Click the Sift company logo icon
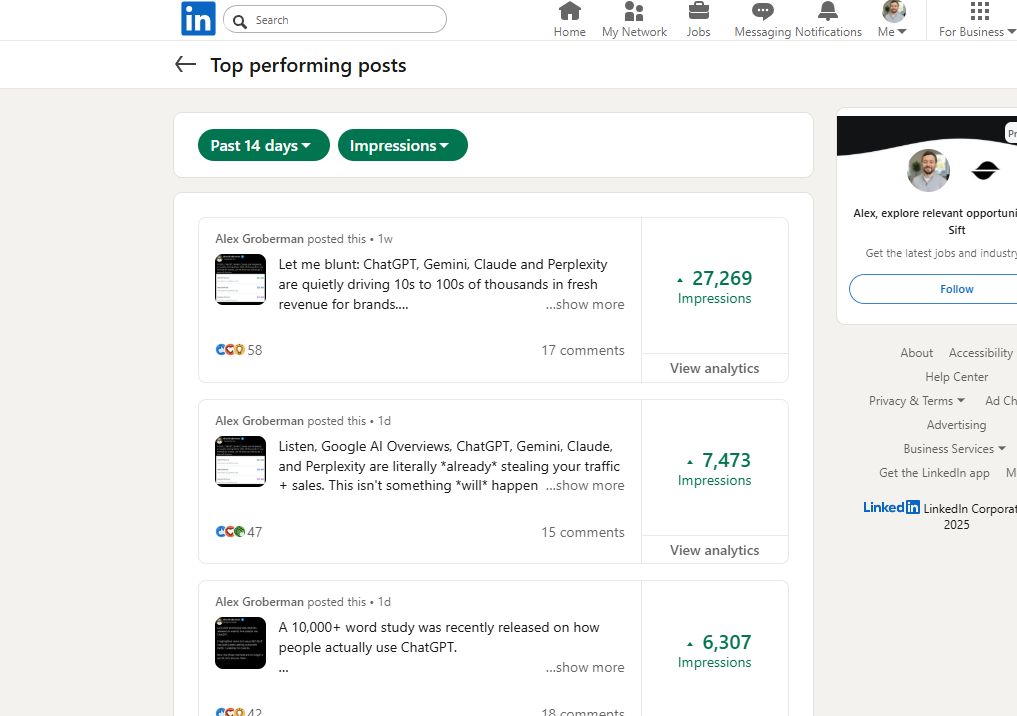Screen dimensions: 1017x716 985,171
